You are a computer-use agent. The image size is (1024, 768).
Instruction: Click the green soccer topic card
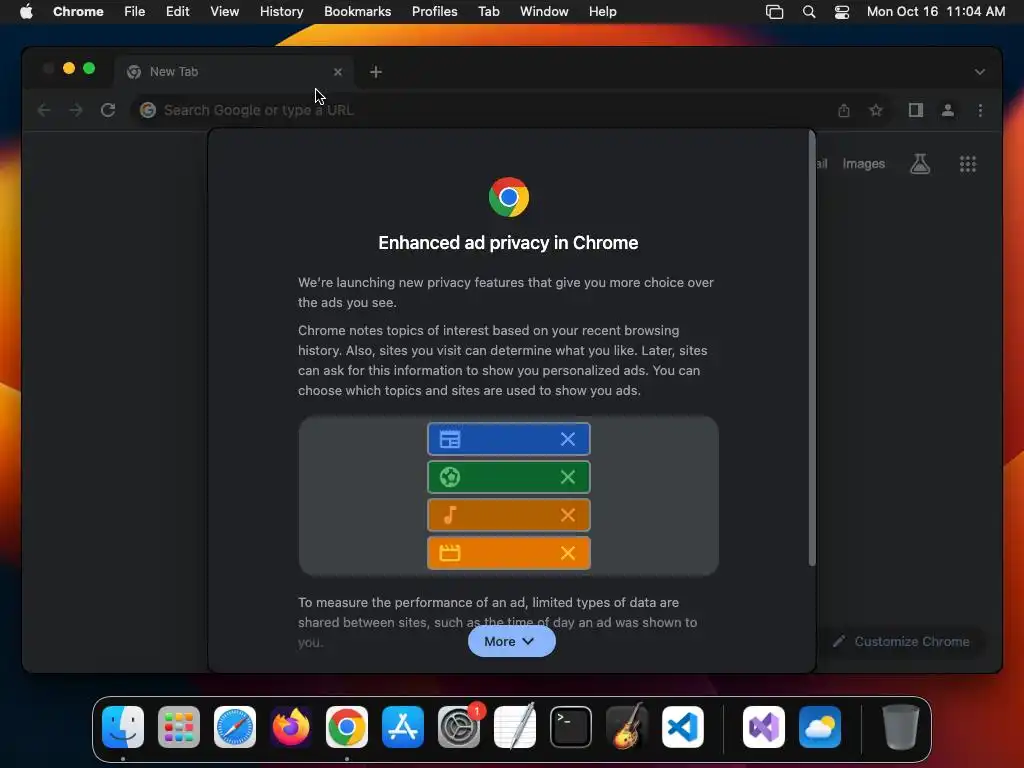[x=509, y=477]
